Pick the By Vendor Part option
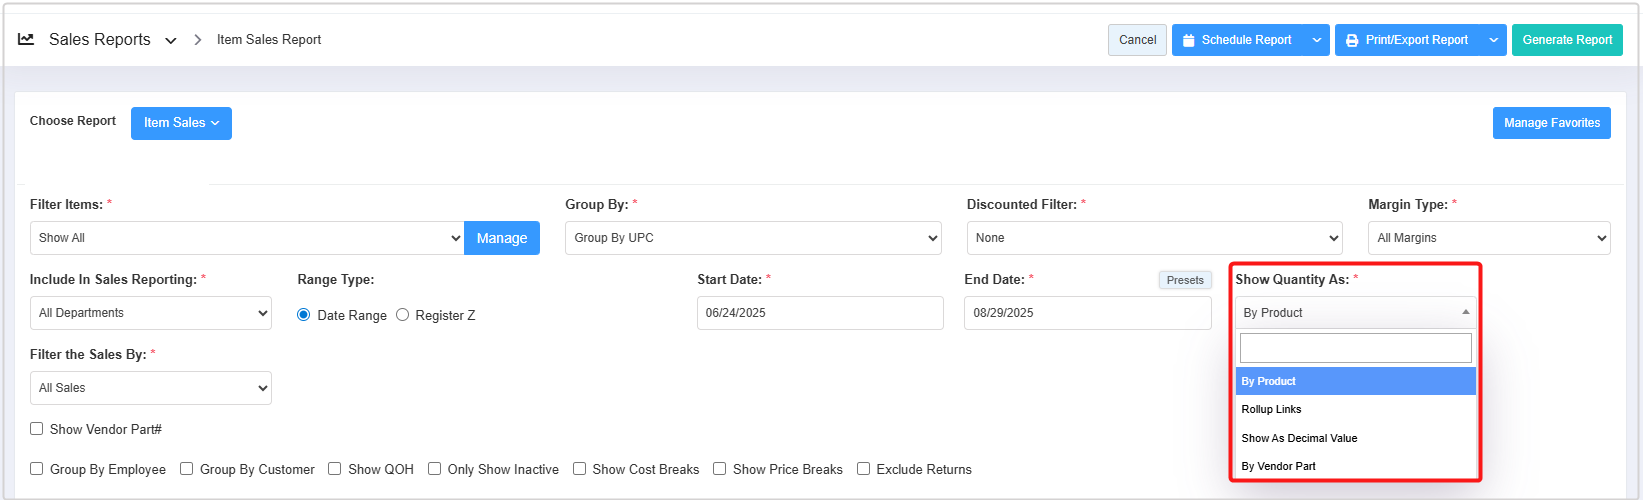The image size is (1643, 500). [1279, 466]
